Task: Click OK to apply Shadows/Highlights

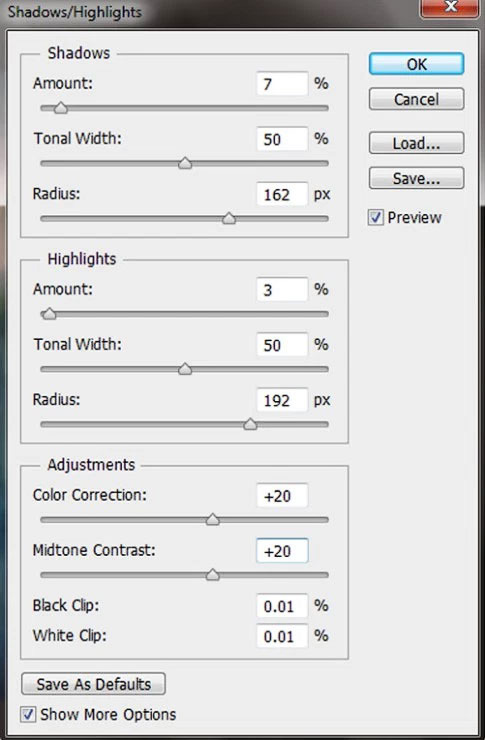Action: click(416, 64)
